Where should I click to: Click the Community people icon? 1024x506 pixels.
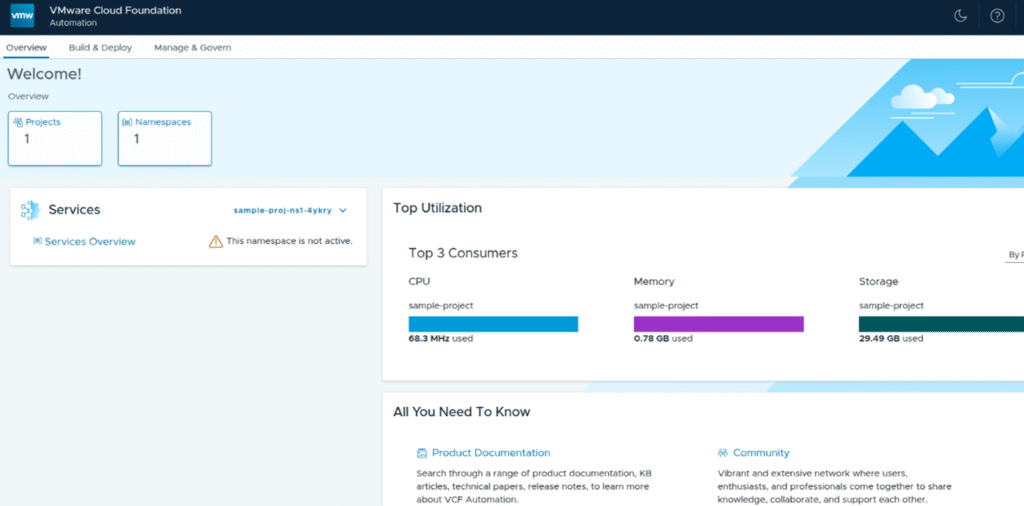[x=722, y=453]
